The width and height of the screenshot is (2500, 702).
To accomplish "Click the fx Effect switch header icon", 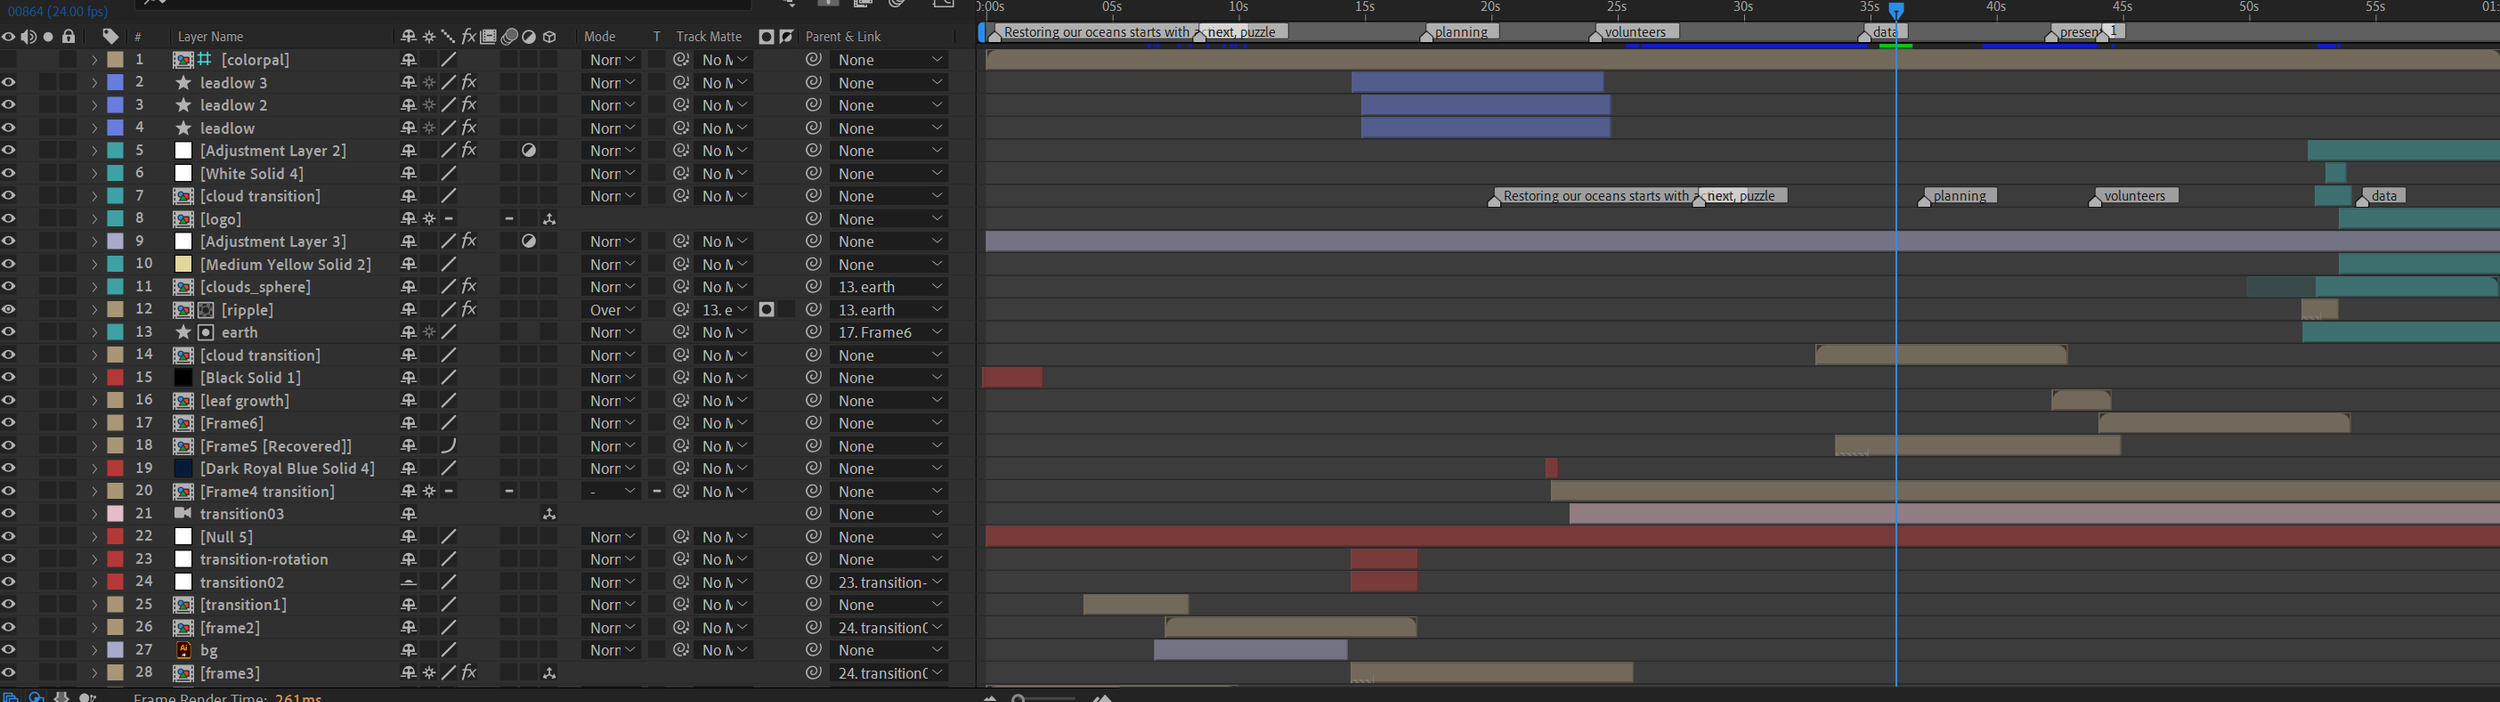I will point(468,36).
